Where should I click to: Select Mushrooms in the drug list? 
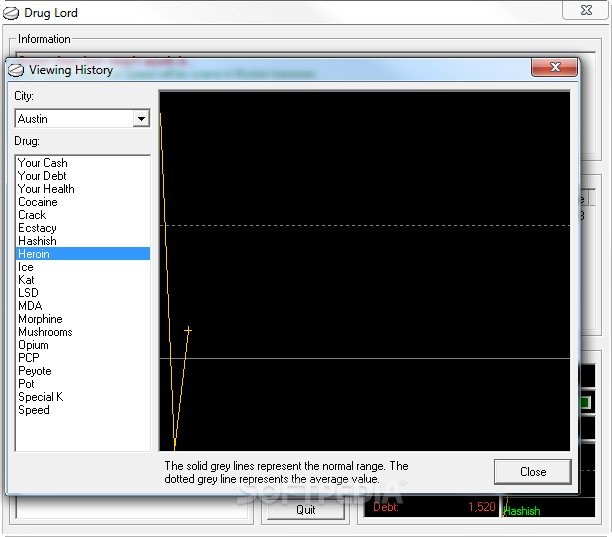tap(83, 332)
